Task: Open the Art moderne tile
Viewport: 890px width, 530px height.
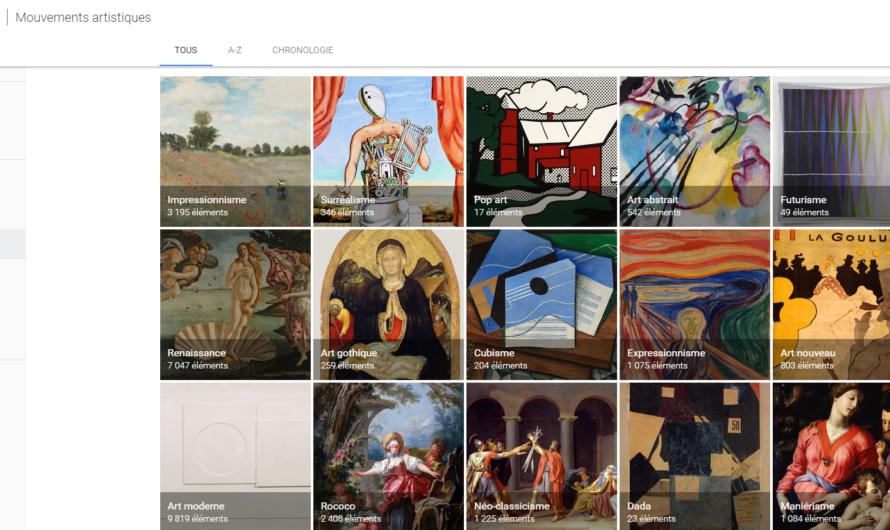Action: point(235,456)
